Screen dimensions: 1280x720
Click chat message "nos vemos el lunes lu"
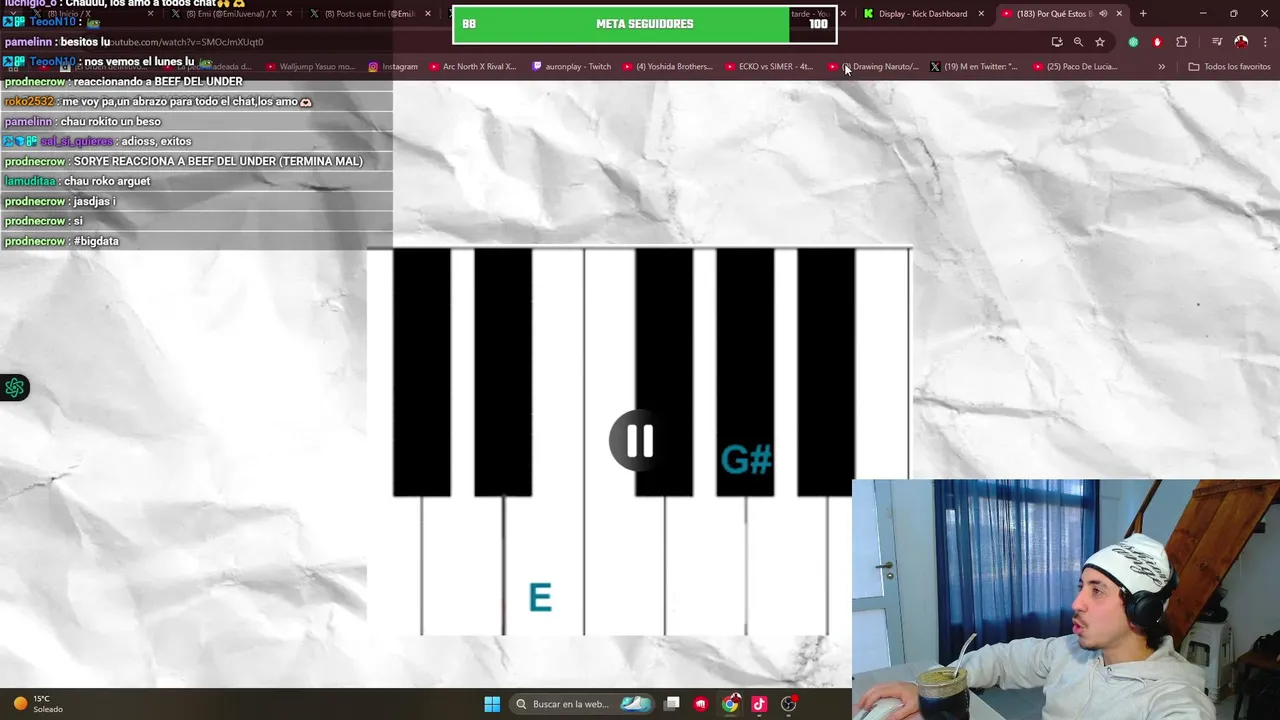coord(139,61)
